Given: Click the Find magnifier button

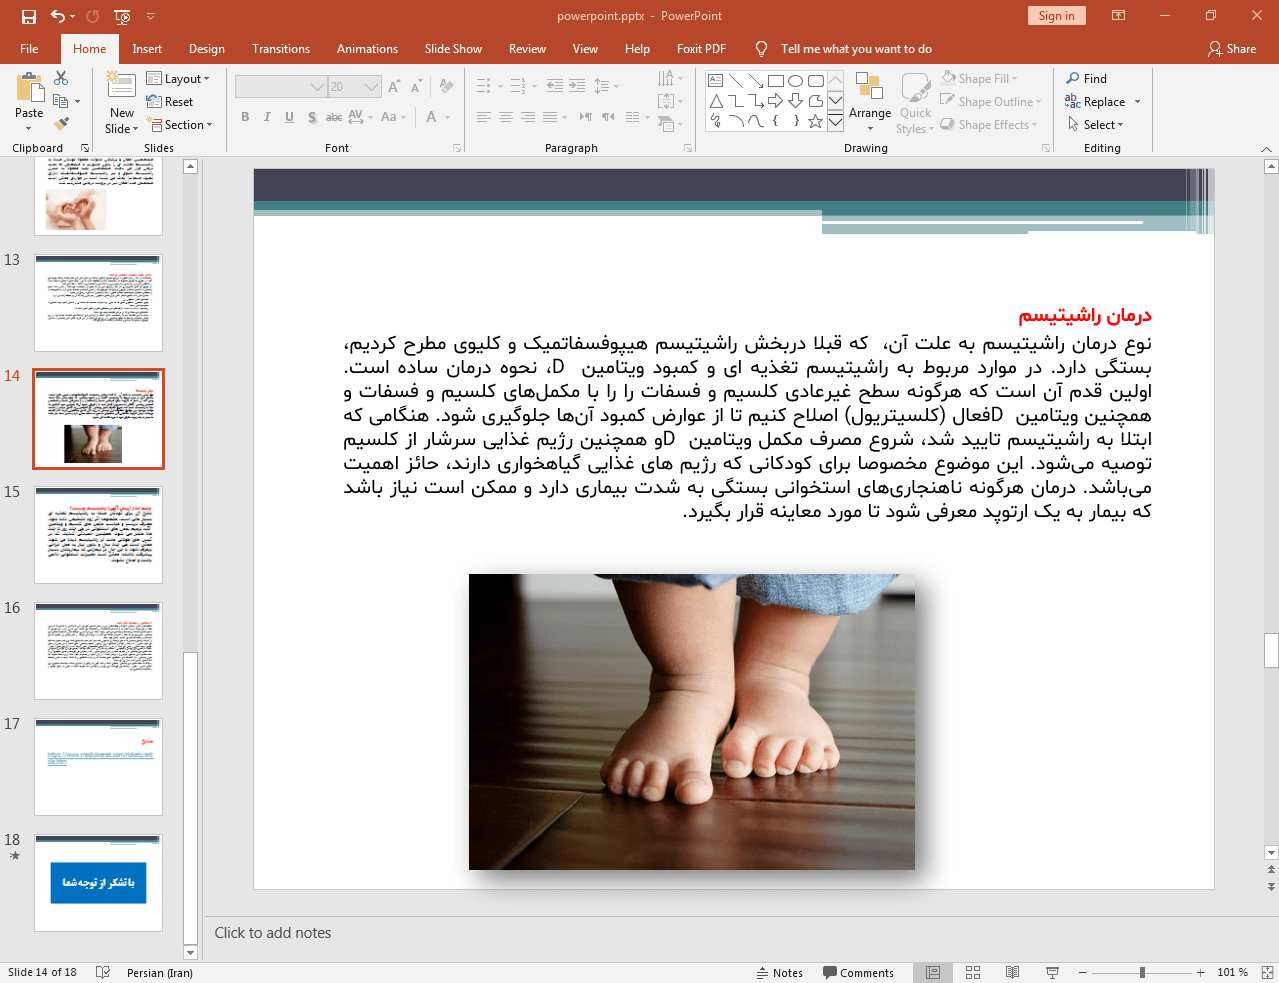Looking at the screenshot, I should [1087, 79].
